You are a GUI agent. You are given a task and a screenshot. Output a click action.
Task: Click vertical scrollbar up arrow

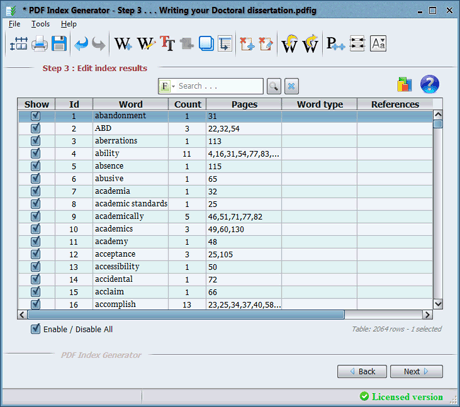click(x=438, y=114)
